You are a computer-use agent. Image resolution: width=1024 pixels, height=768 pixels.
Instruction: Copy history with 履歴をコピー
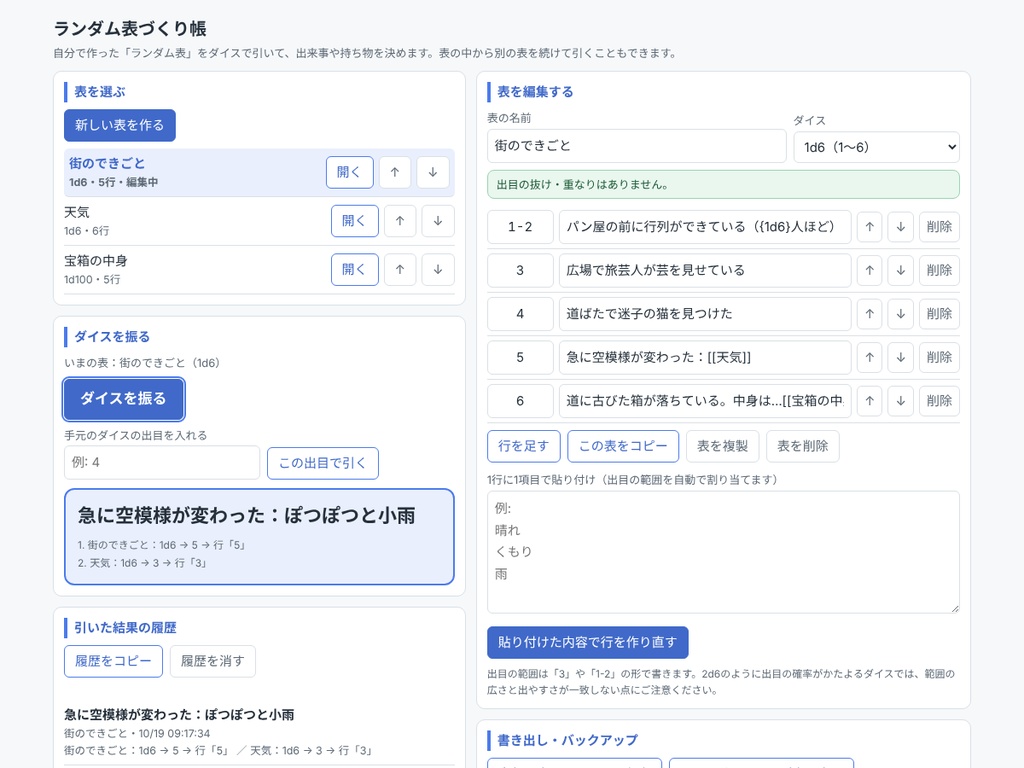tap(113, 661)
